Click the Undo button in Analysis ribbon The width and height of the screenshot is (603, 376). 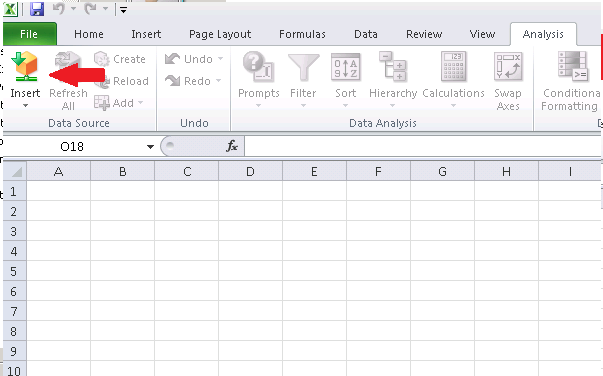click(x=189, y=59)
